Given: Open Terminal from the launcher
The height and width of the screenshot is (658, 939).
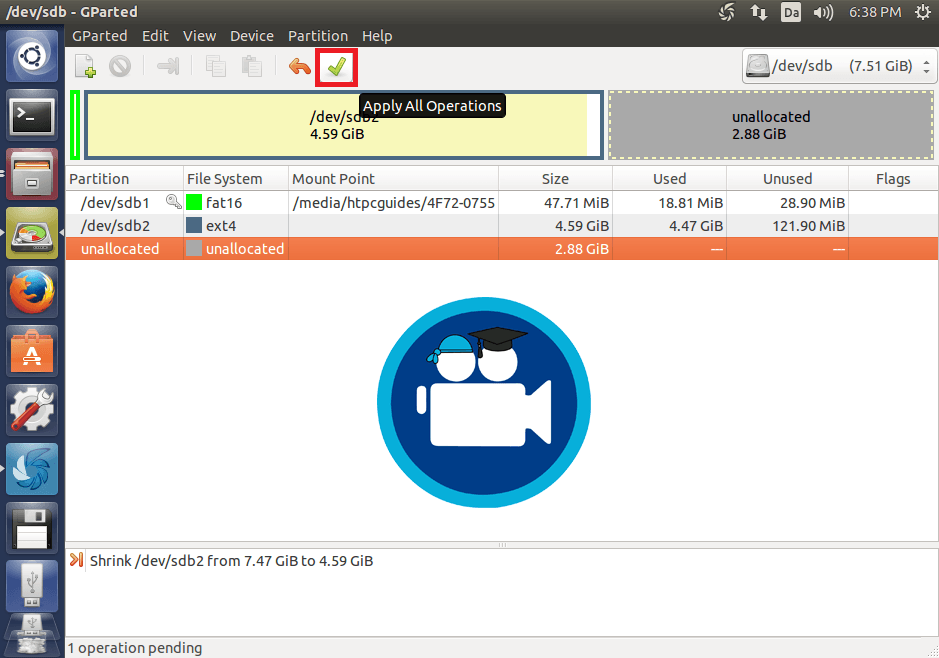Looking at the screenshot, I should click(32, 117).
